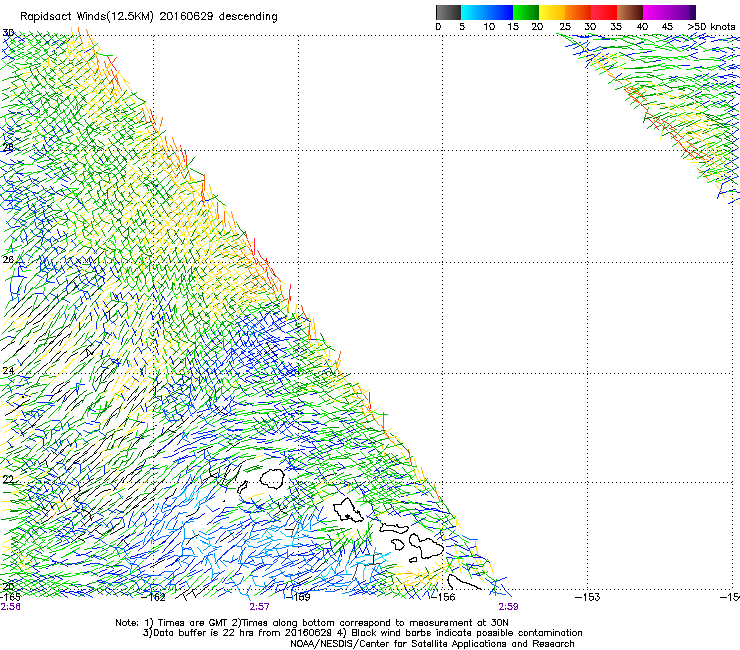Click the 'Data buffer is 22 hrs' note line
The image size is (740, 650).
pyautogui.click(x=362, y=633)
